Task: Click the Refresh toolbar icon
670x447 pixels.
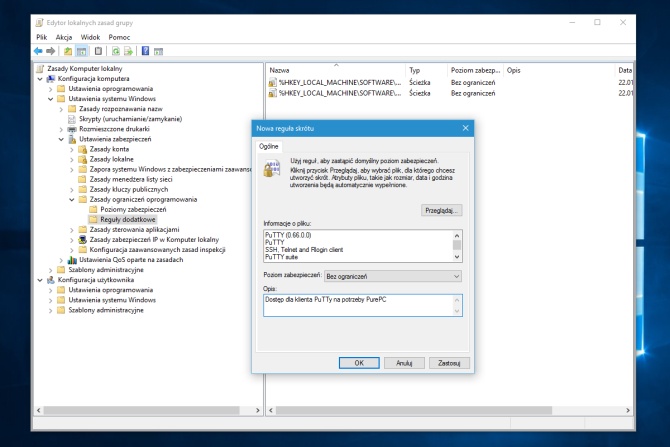Action: 115,51
